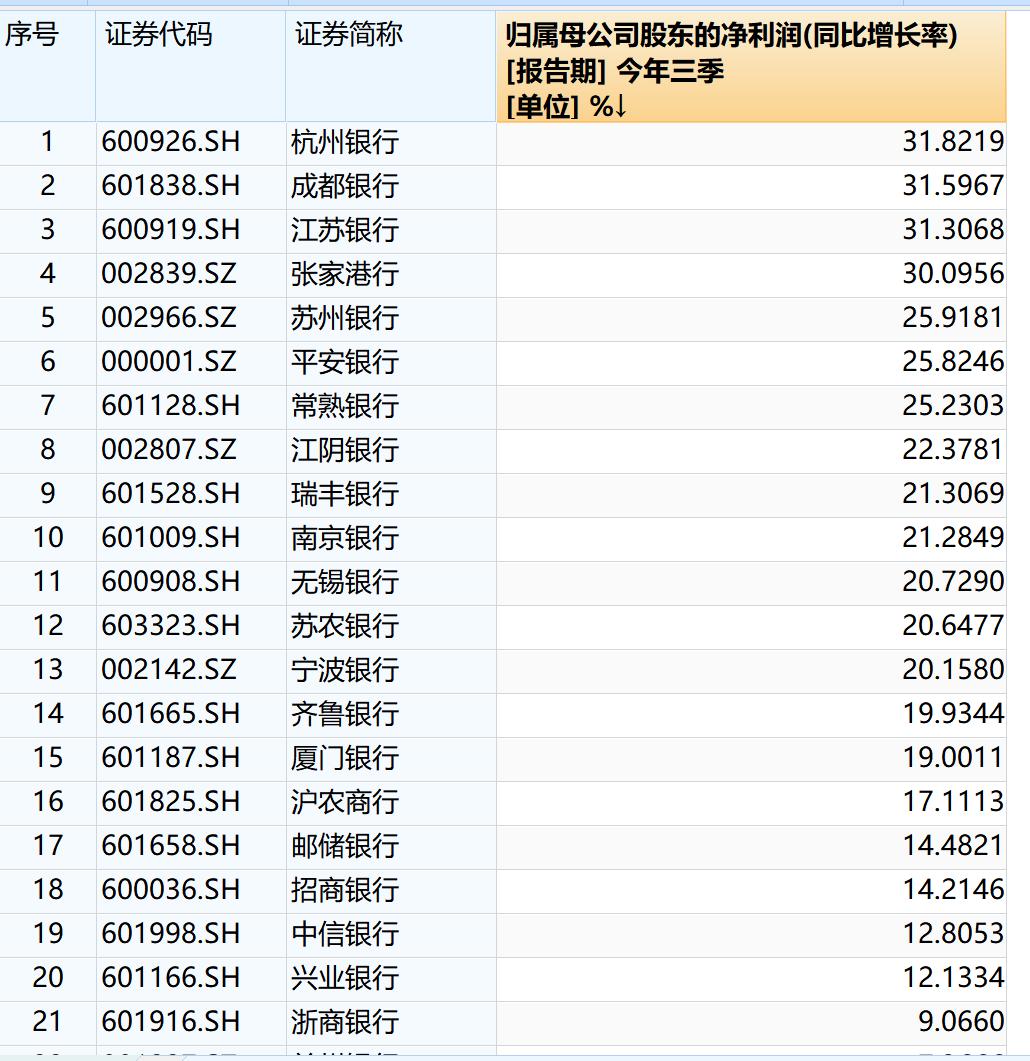Select 邮储银行 name cell
This screenshot has width=1030, height=1061.
point(391,846)
